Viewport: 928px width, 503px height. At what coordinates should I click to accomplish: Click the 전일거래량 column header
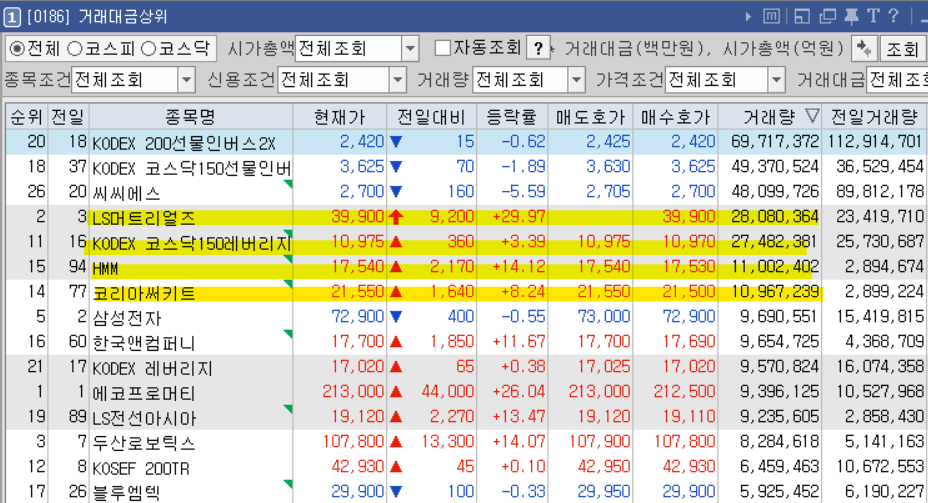[874, 117]
